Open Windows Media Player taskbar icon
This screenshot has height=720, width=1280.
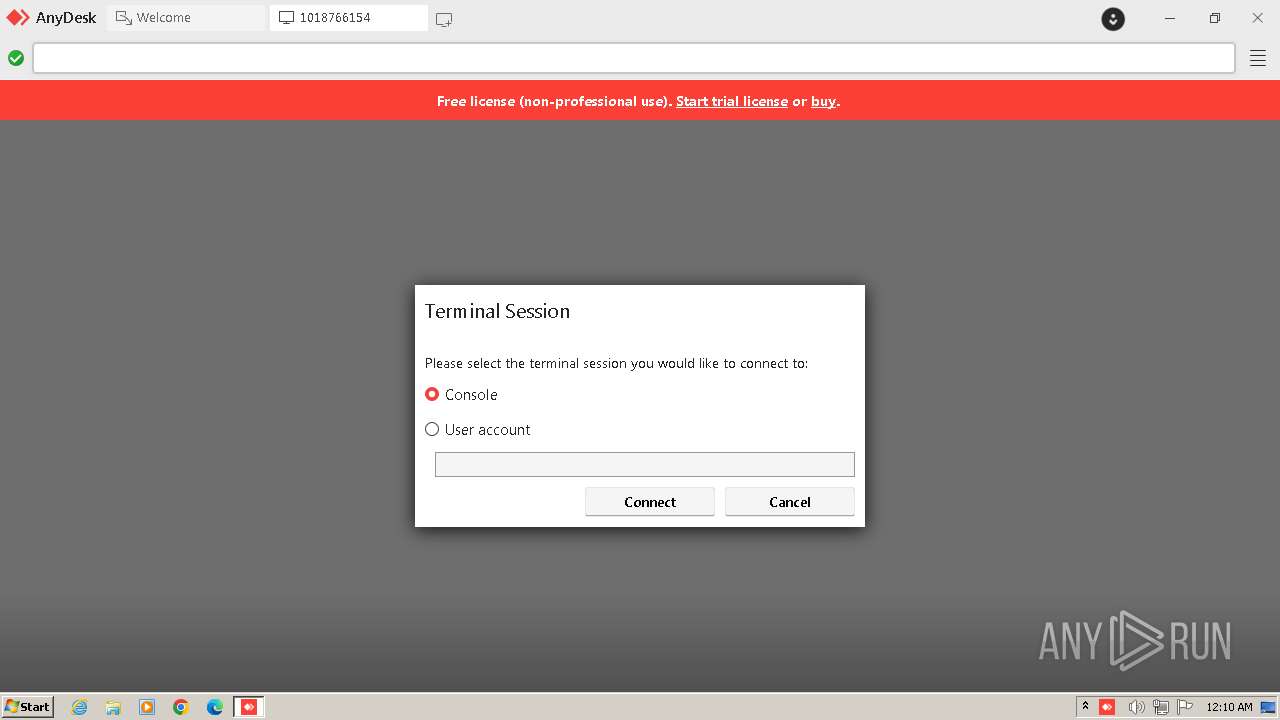tap(147, 707)
